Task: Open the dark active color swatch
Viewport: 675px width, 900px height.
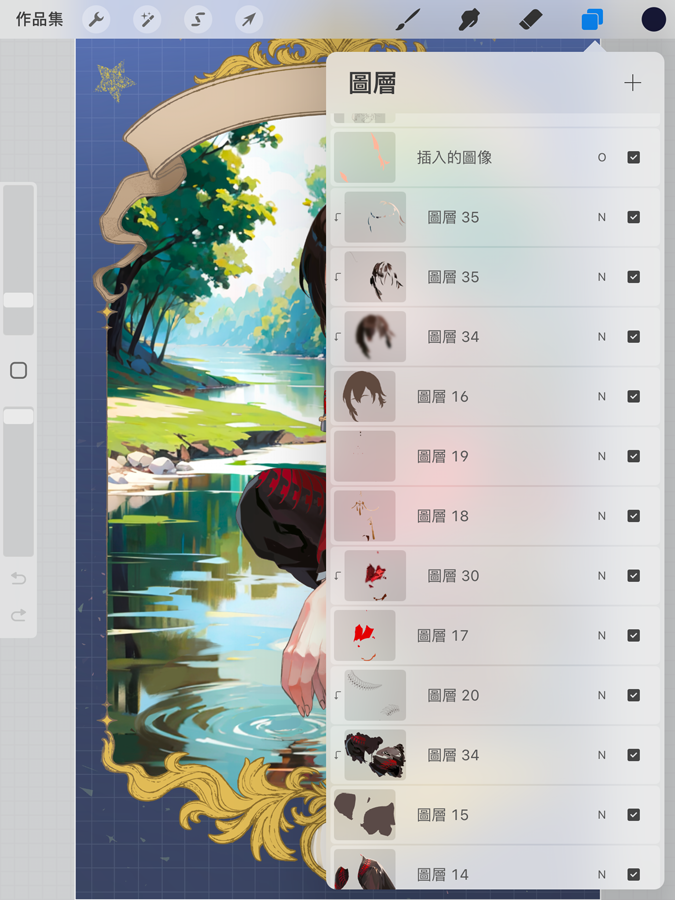Action: tap(653, 20)
